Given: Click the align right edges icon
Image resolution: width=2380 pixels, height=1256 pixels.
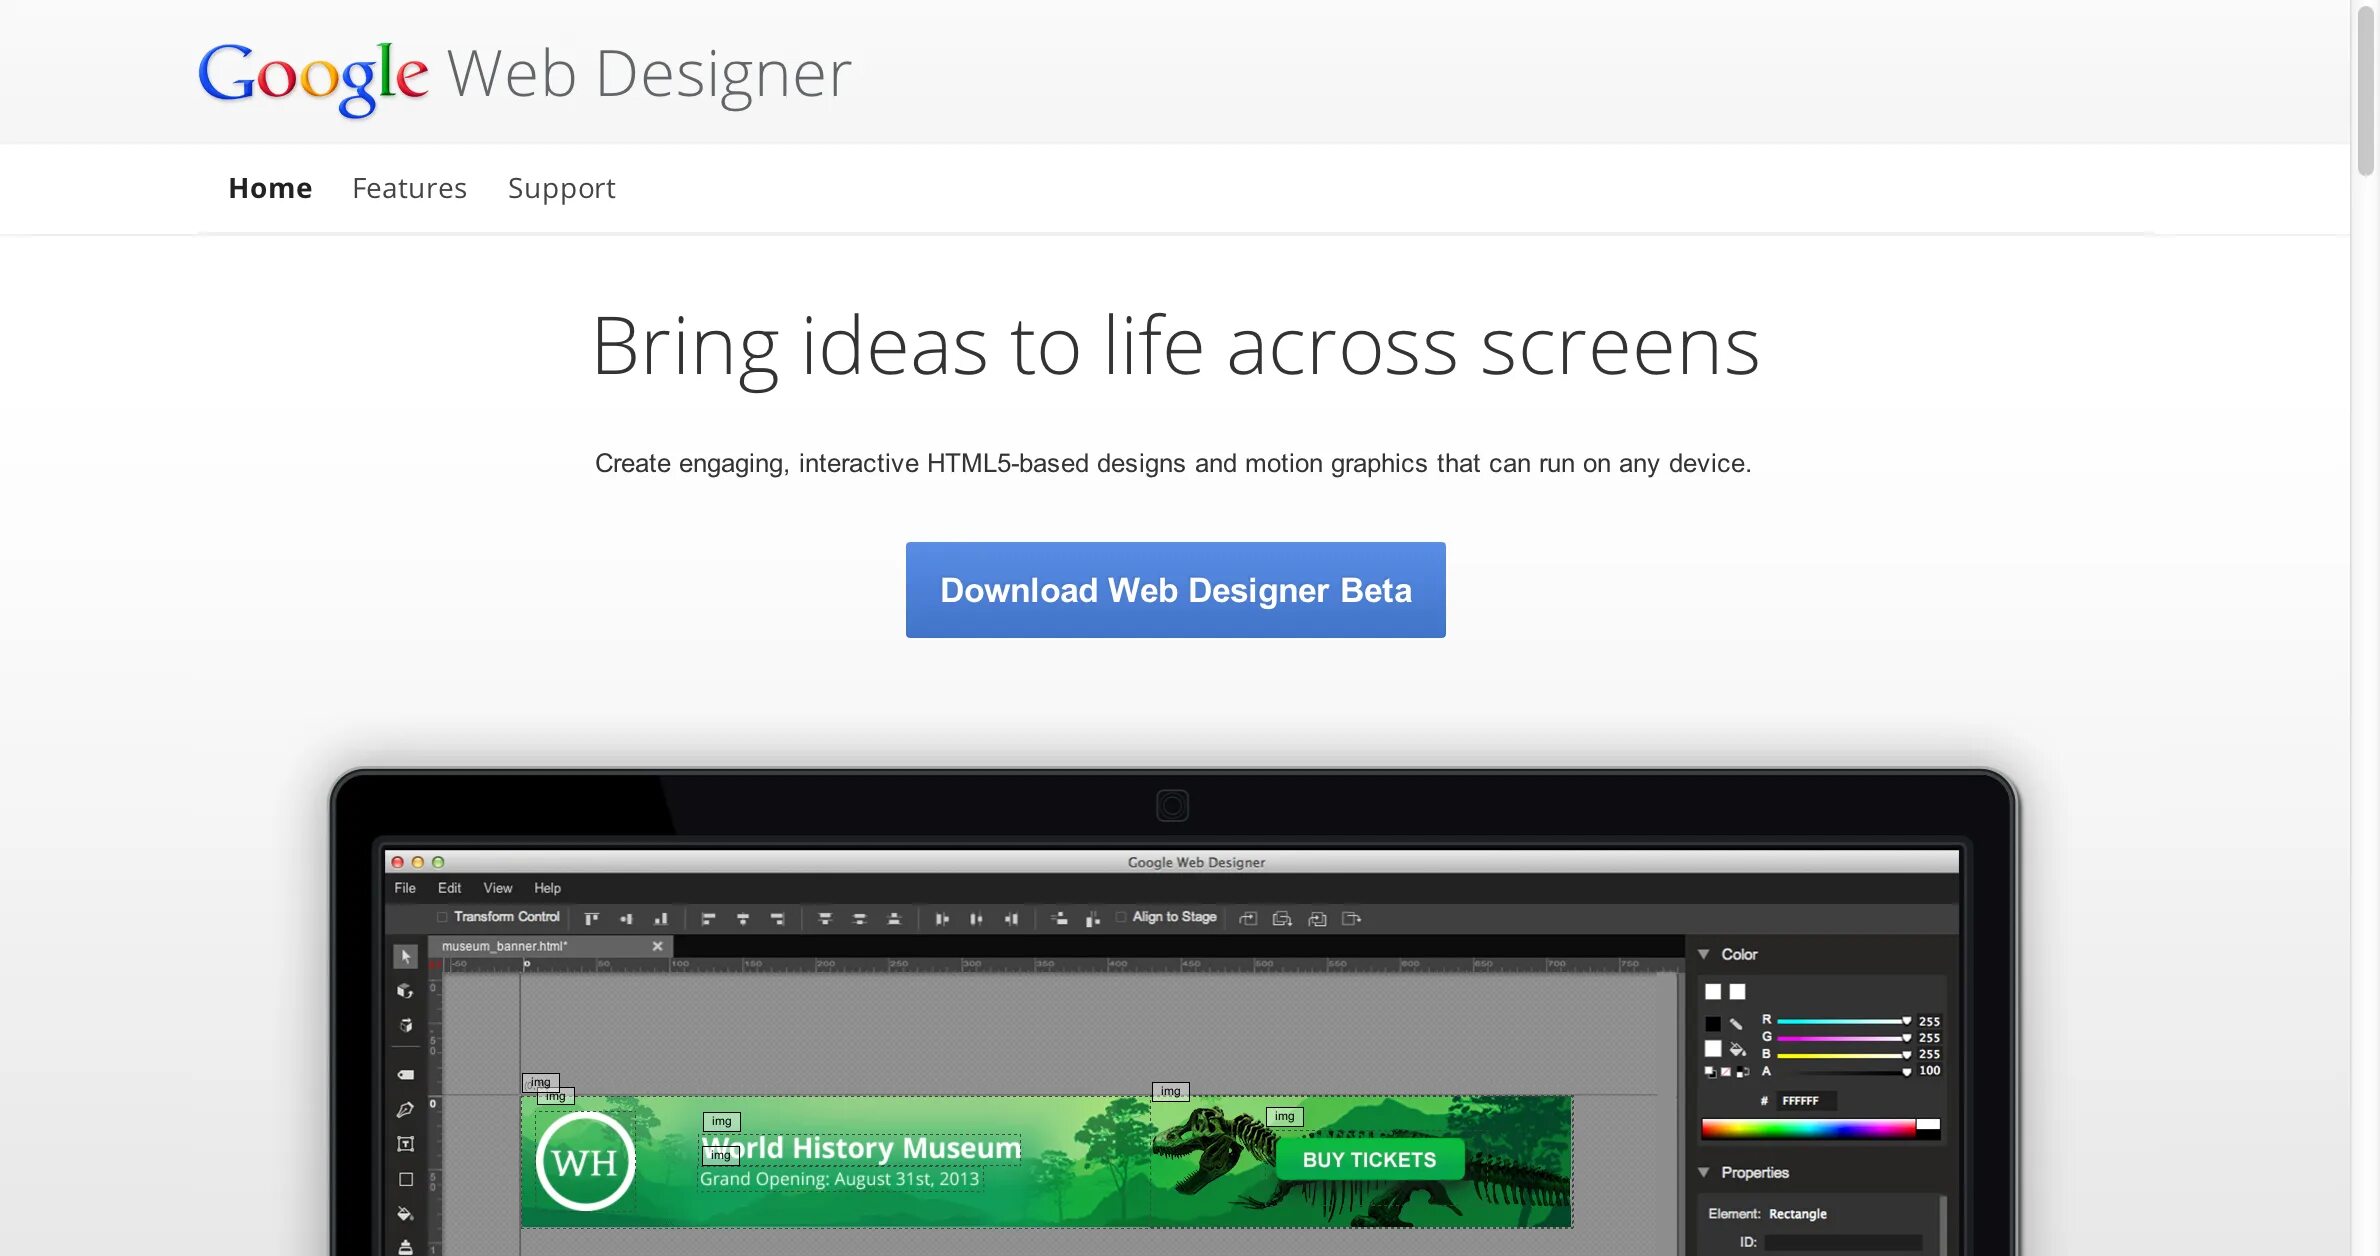Looking at the screenshot, I should pos(777,918).
